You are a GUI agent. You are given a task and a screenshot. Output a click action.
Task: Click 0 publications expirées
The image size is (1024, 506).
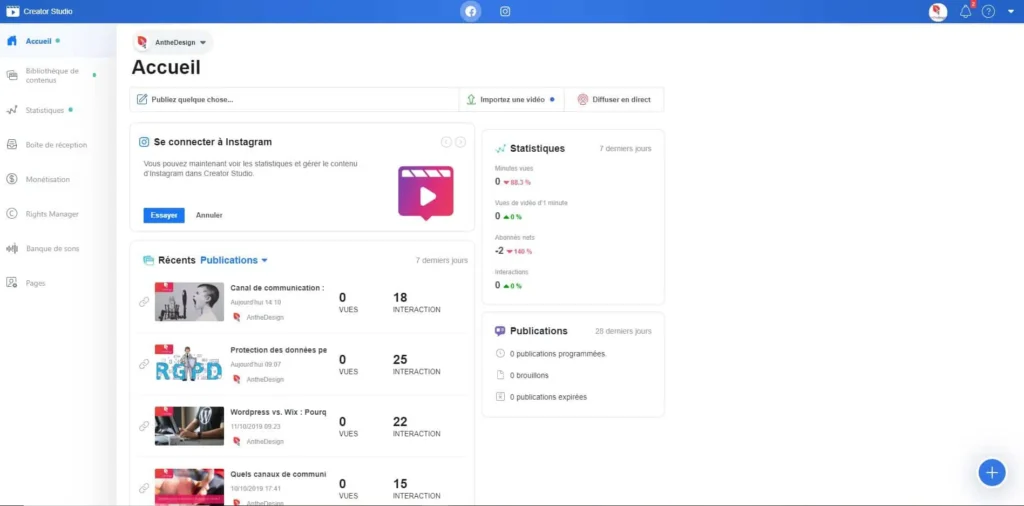click(548, 397)
